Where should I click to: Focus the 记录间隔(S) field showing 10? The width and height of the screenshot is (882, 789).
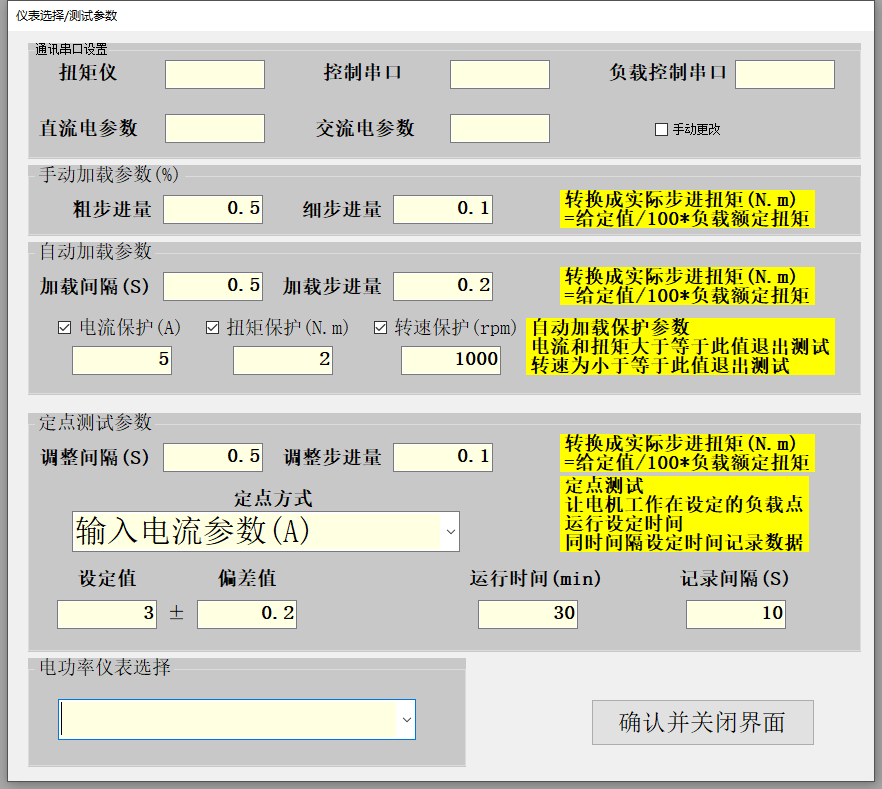tap(736, 613)
